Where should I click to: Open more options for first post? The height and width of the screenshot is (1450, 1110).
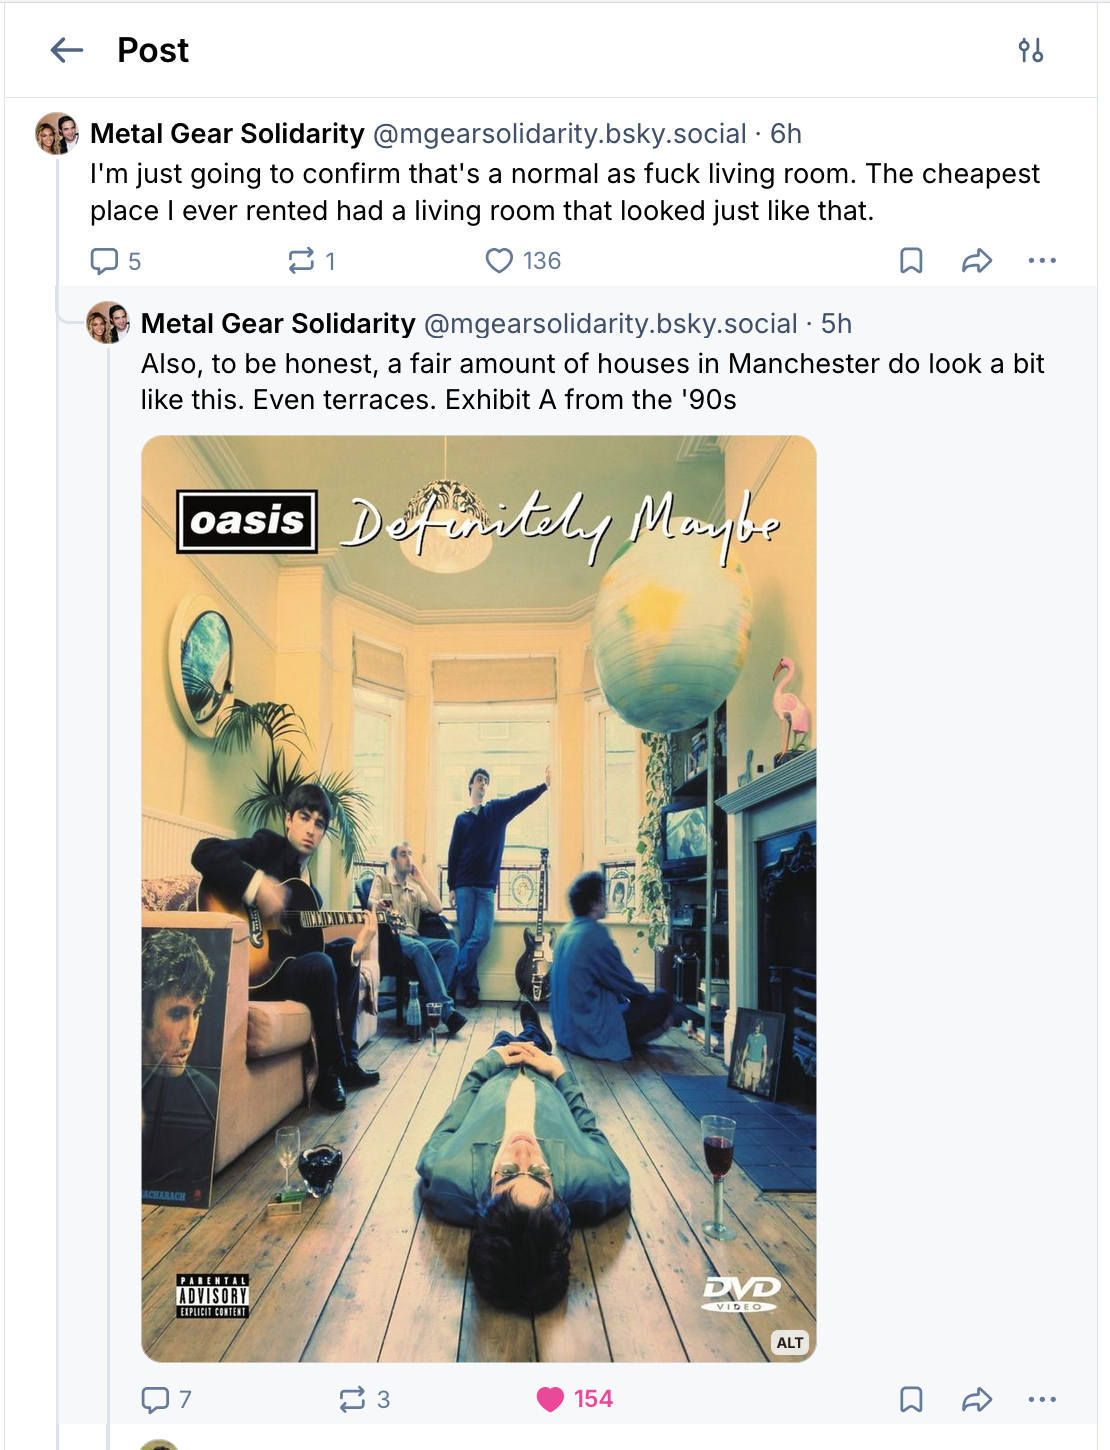click(x=1042, y=261)
